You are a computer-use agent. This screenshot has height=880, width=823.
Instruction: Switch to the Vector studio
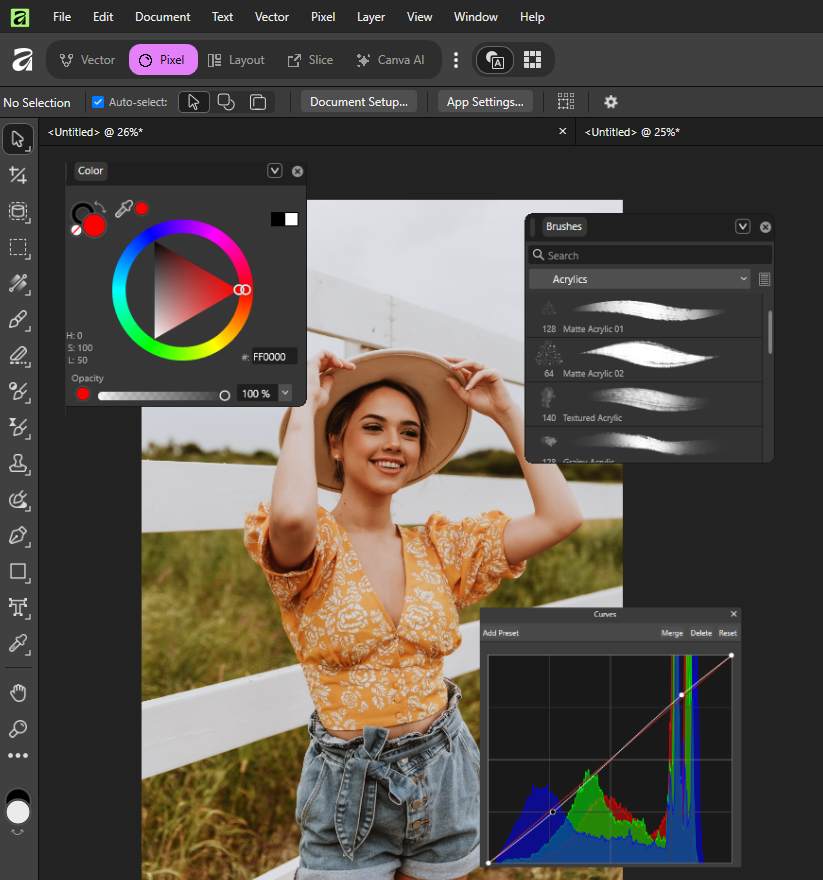(x=88, y=59)
